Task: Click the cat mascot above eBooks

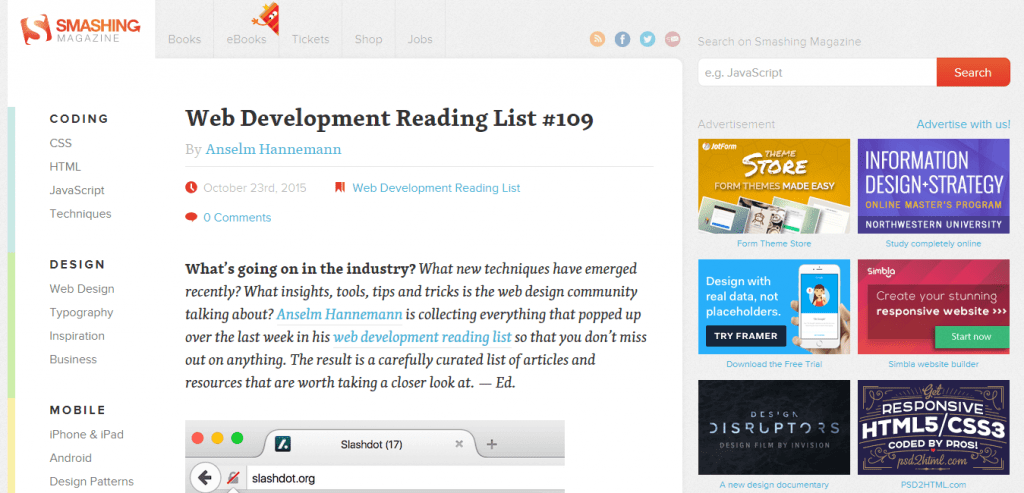Action: click(x=268, y=18)
